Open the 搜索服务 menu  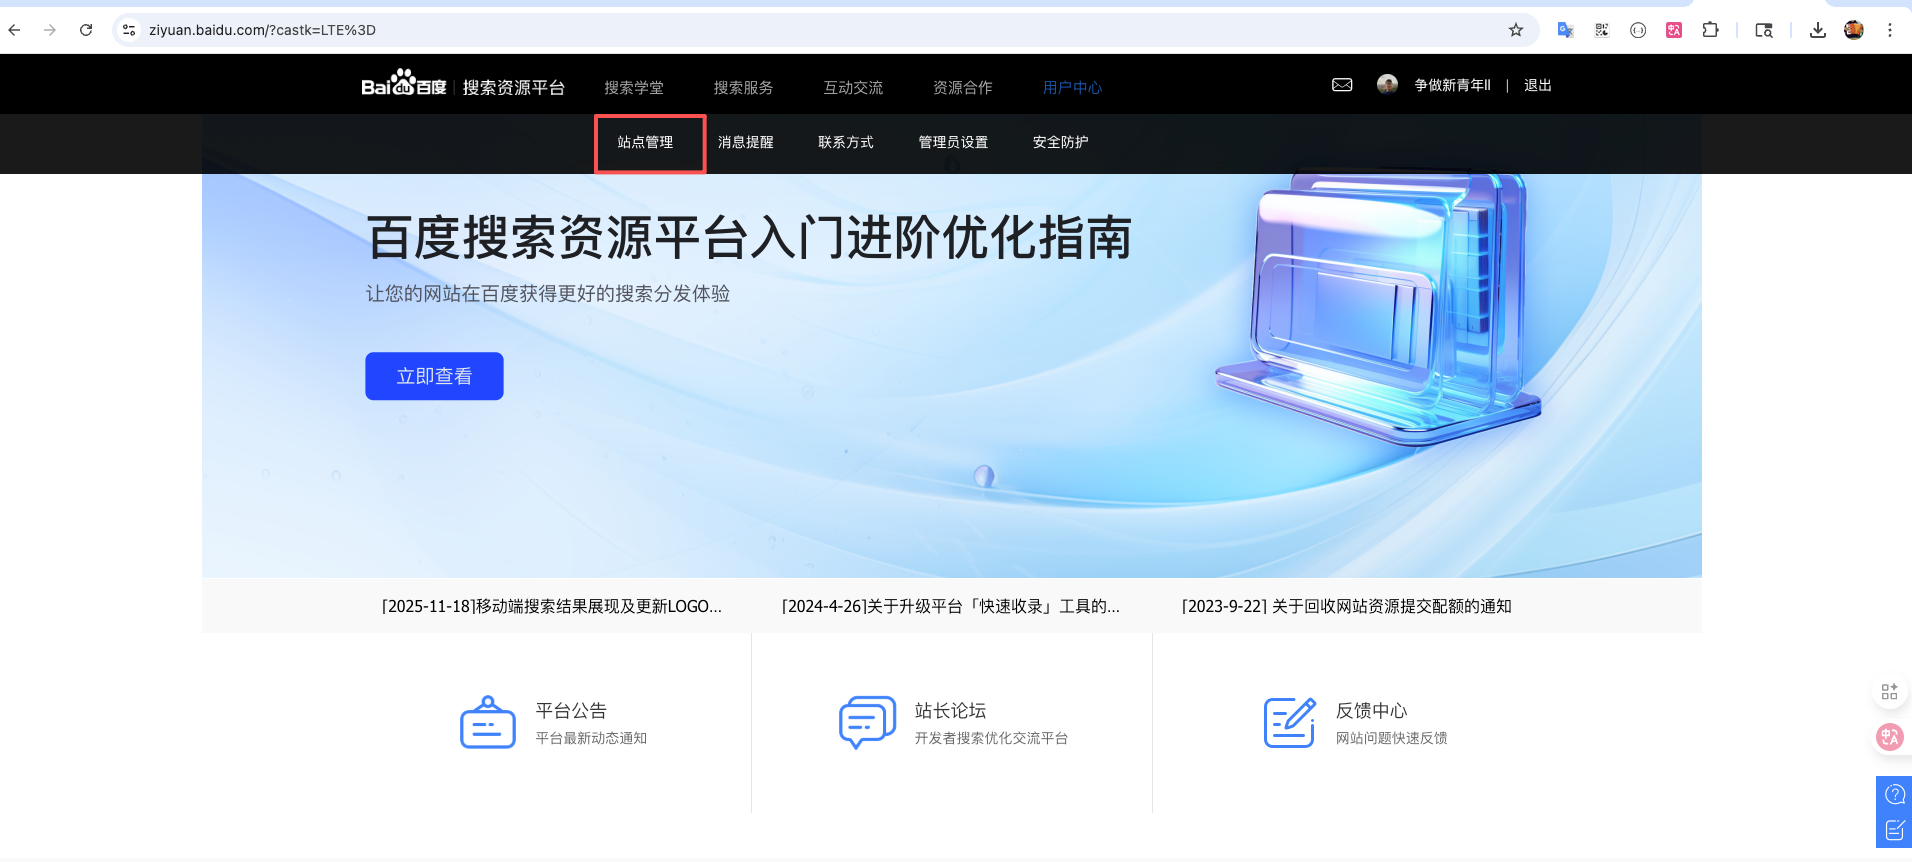(x=743, y=88)
